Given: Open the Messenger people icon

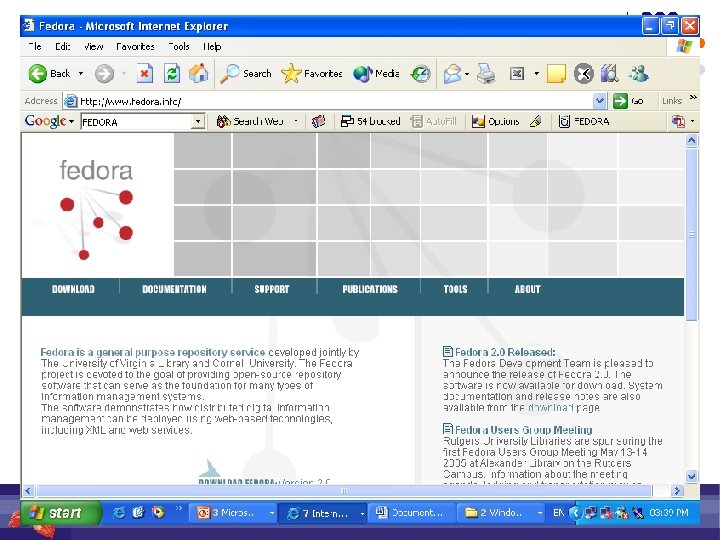Looking at the screenshot, I should 639,73.
